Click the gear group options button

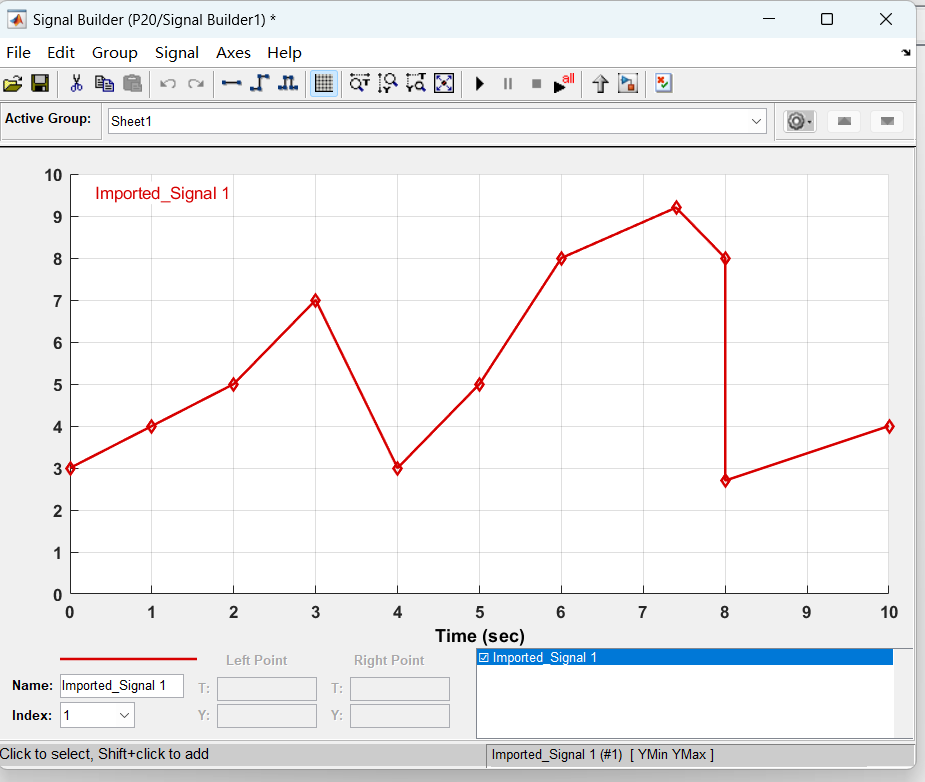799,121
